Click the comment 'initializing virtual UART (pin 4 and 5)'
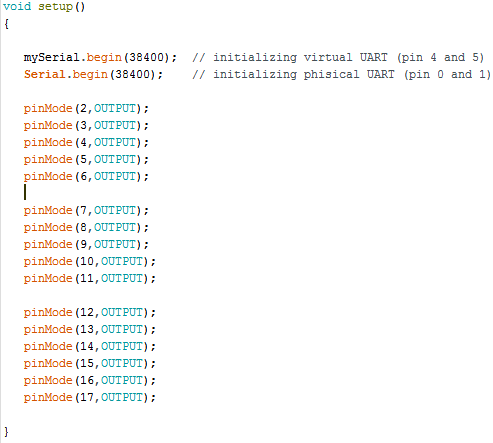This screenshot has height=443, width=493. click(x=338, y=57)
